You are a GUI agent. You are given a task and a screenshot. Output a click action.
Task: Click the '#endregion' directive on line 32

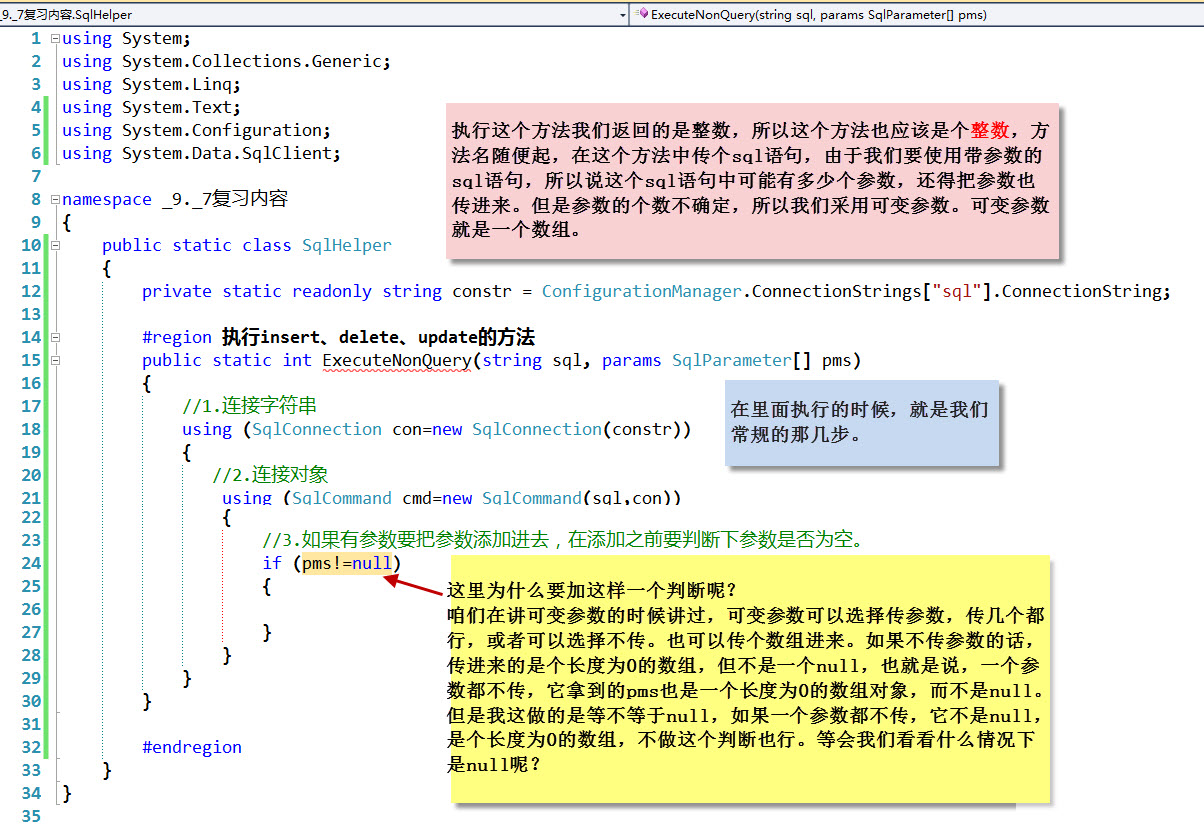point(192,747)
